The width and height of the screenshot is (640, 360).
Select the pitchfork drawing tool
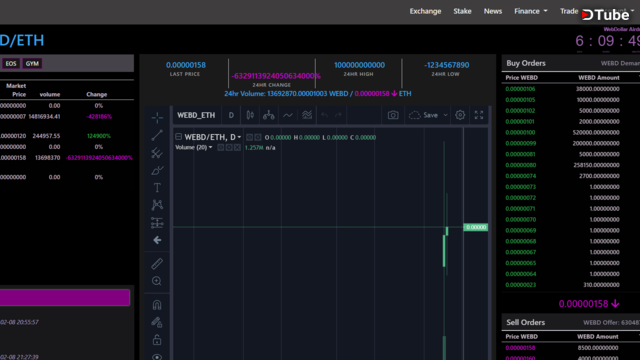coord(157,153)
